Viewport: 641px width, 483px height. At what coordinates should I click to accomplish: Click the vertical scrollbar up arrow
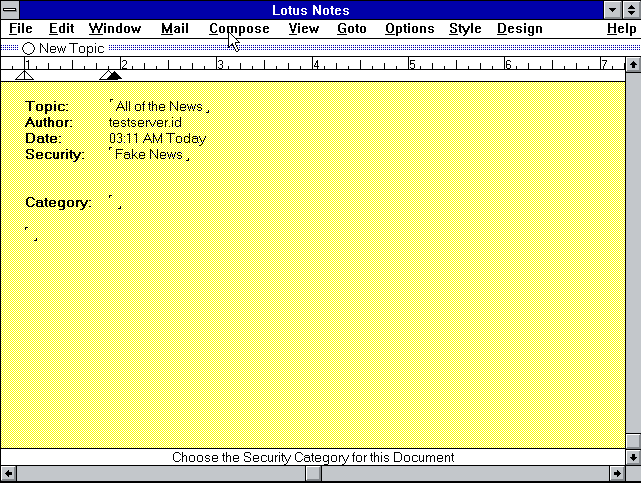tap(632, 65)
